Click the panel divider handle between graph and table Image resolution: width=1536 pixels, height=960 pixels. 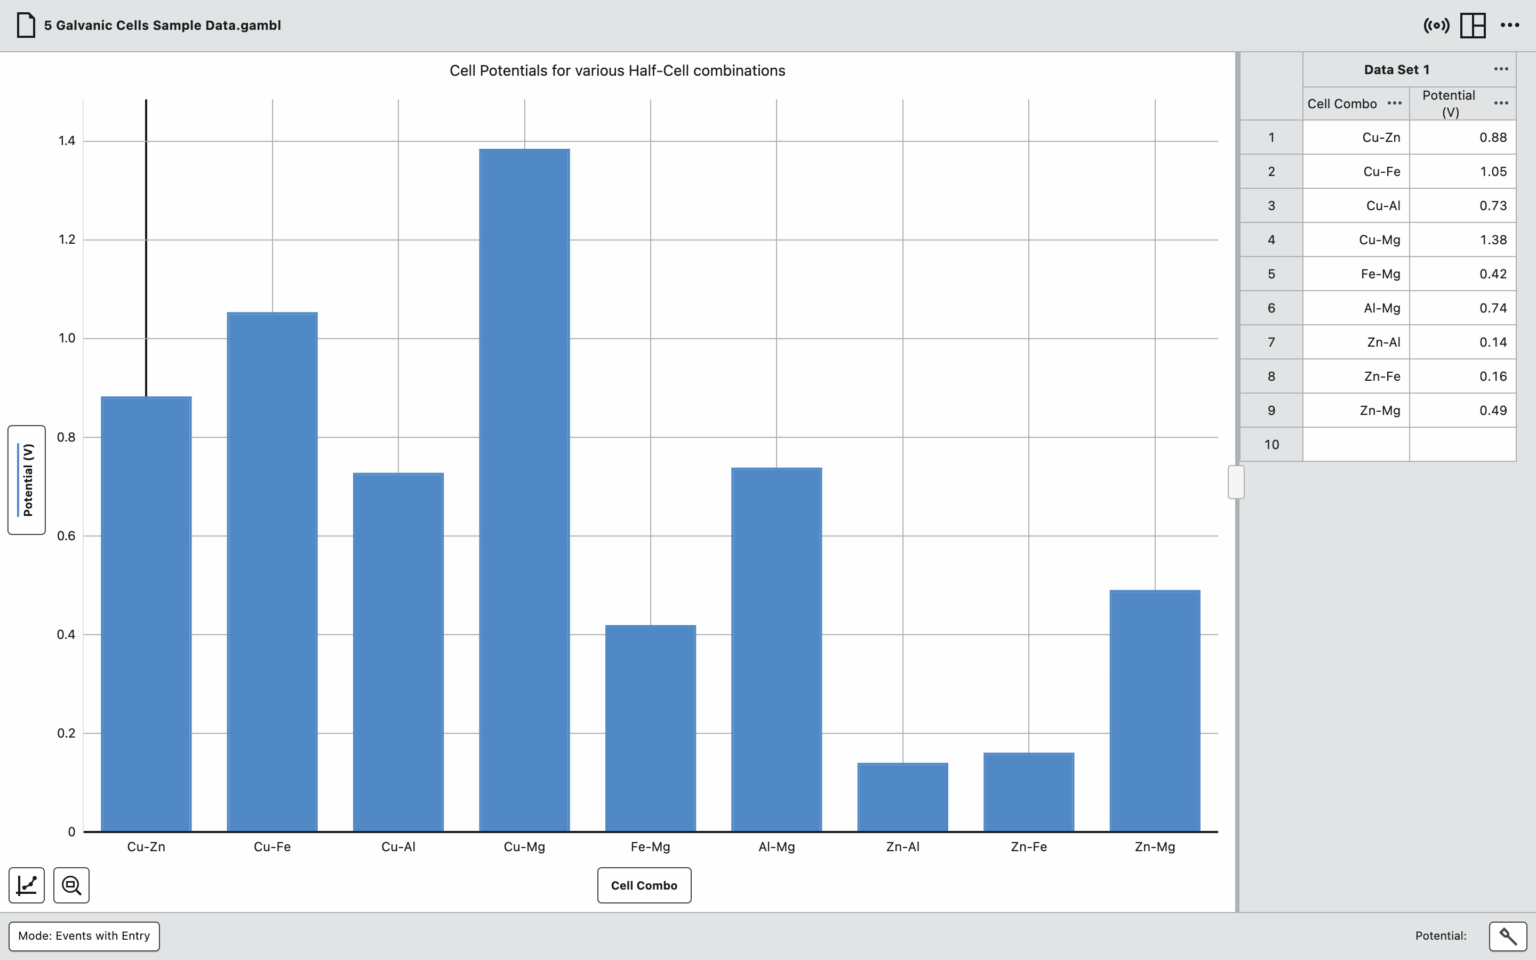coord(1236,482)
